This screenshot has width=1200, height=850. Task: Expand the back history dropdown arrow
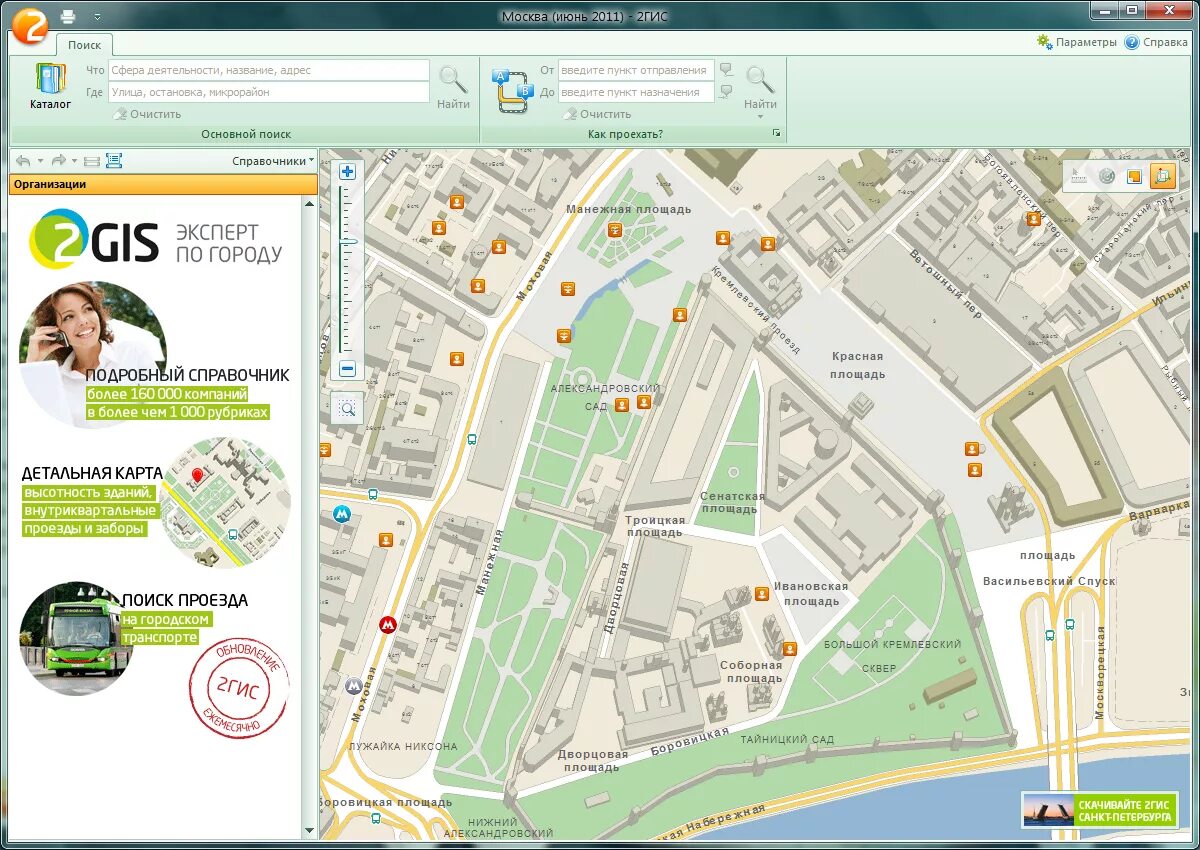tap(40, 160)
